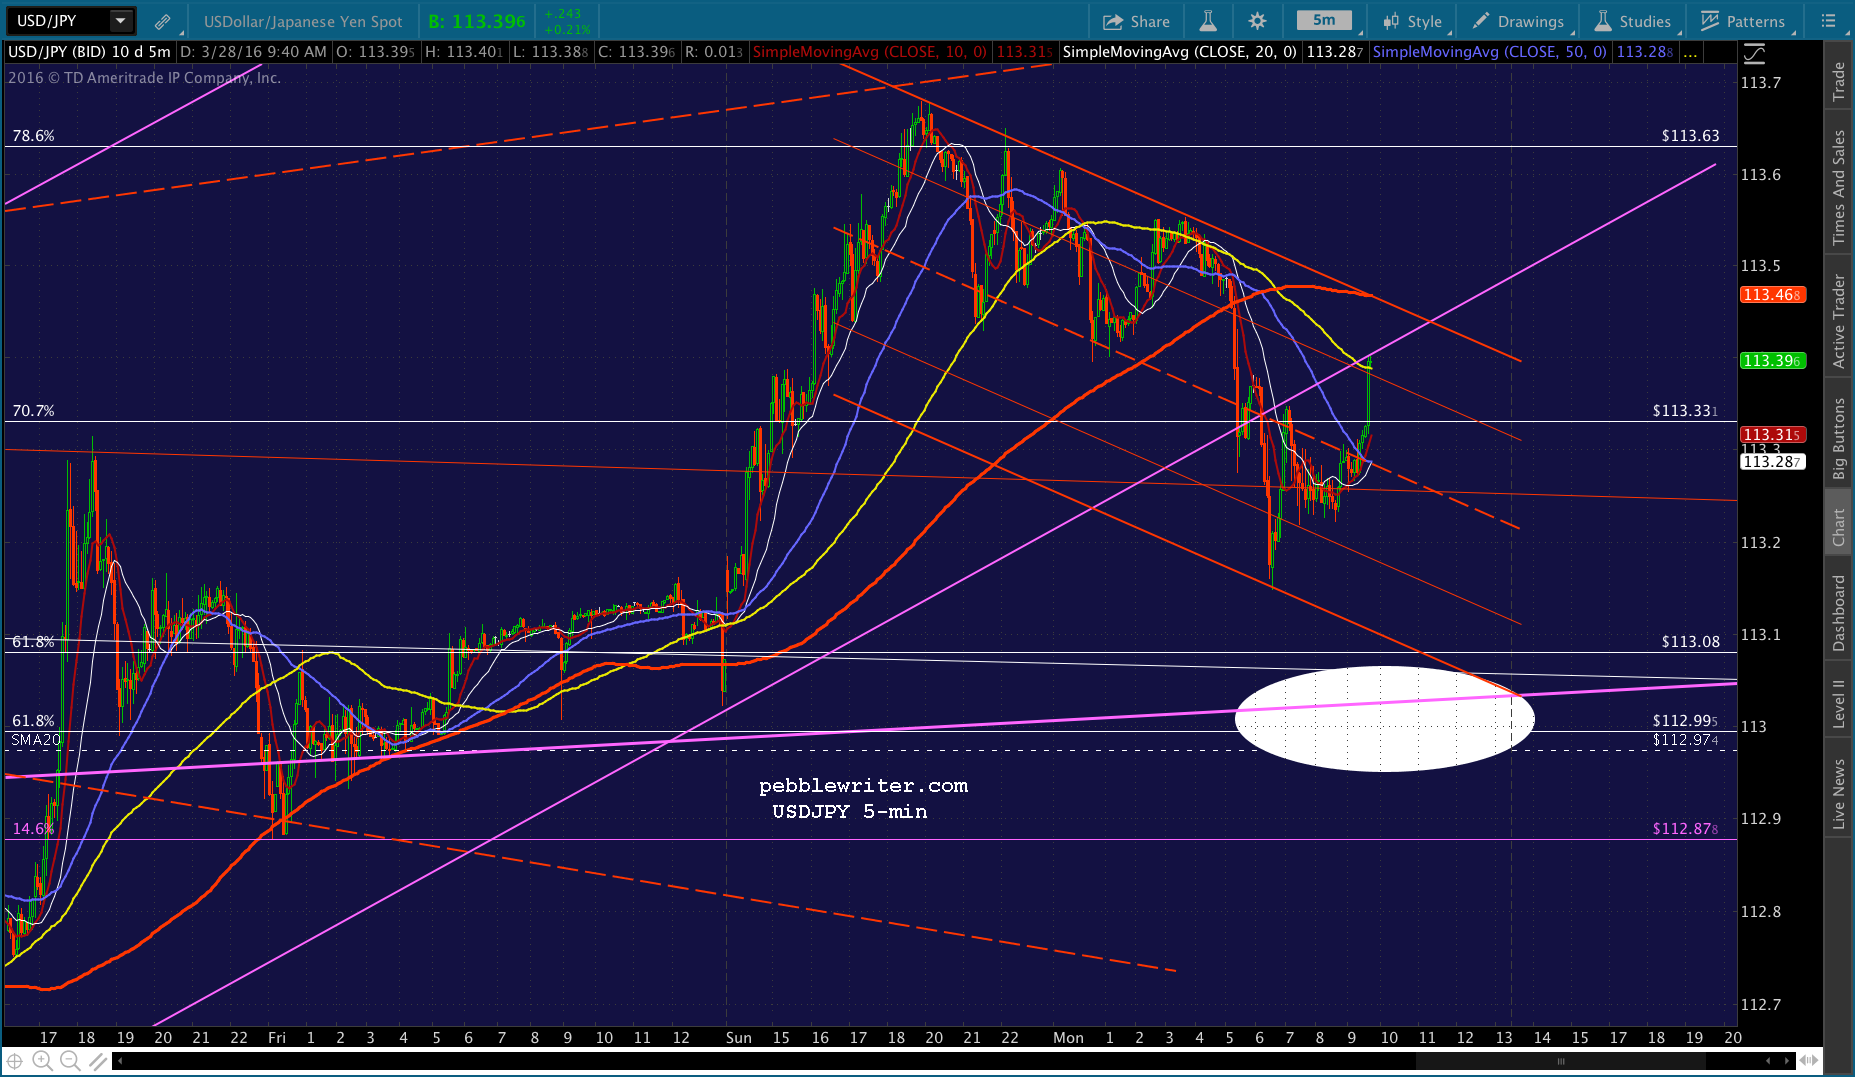Click the expand time axis icon at bottom right
Image resolution: width=1855 pixels, height=1077 pixels.
coord(1809,1061)
